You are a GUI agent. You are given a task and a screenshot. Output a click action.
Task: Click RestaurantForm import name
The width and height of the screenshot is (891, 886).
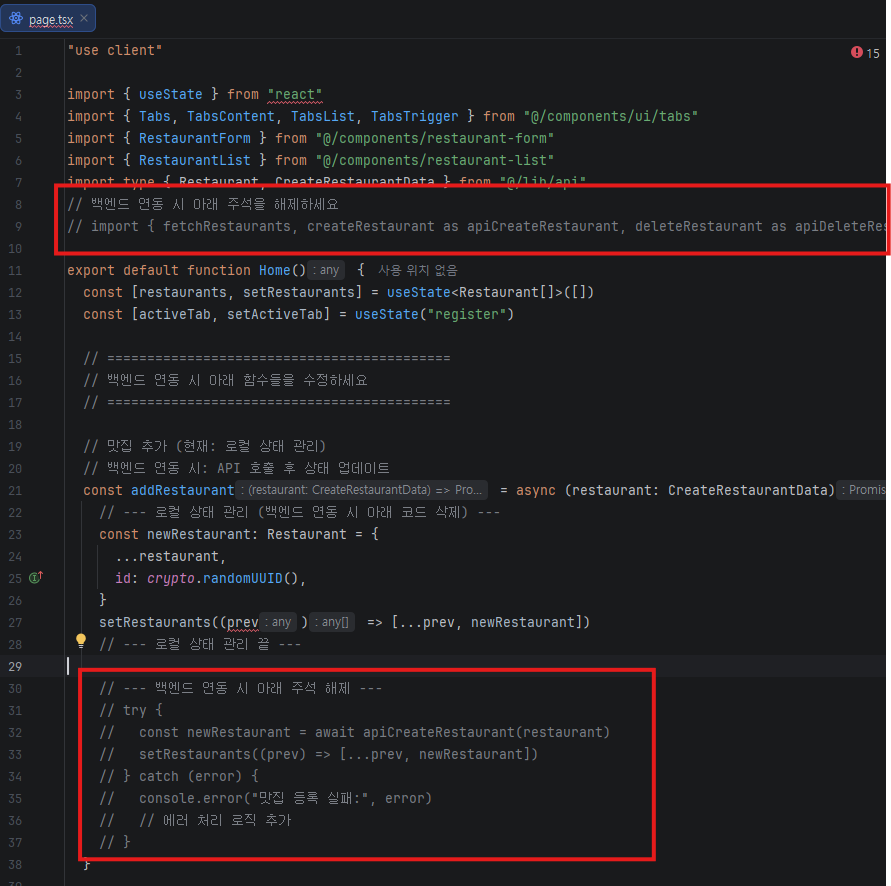(x=194, y=138)
